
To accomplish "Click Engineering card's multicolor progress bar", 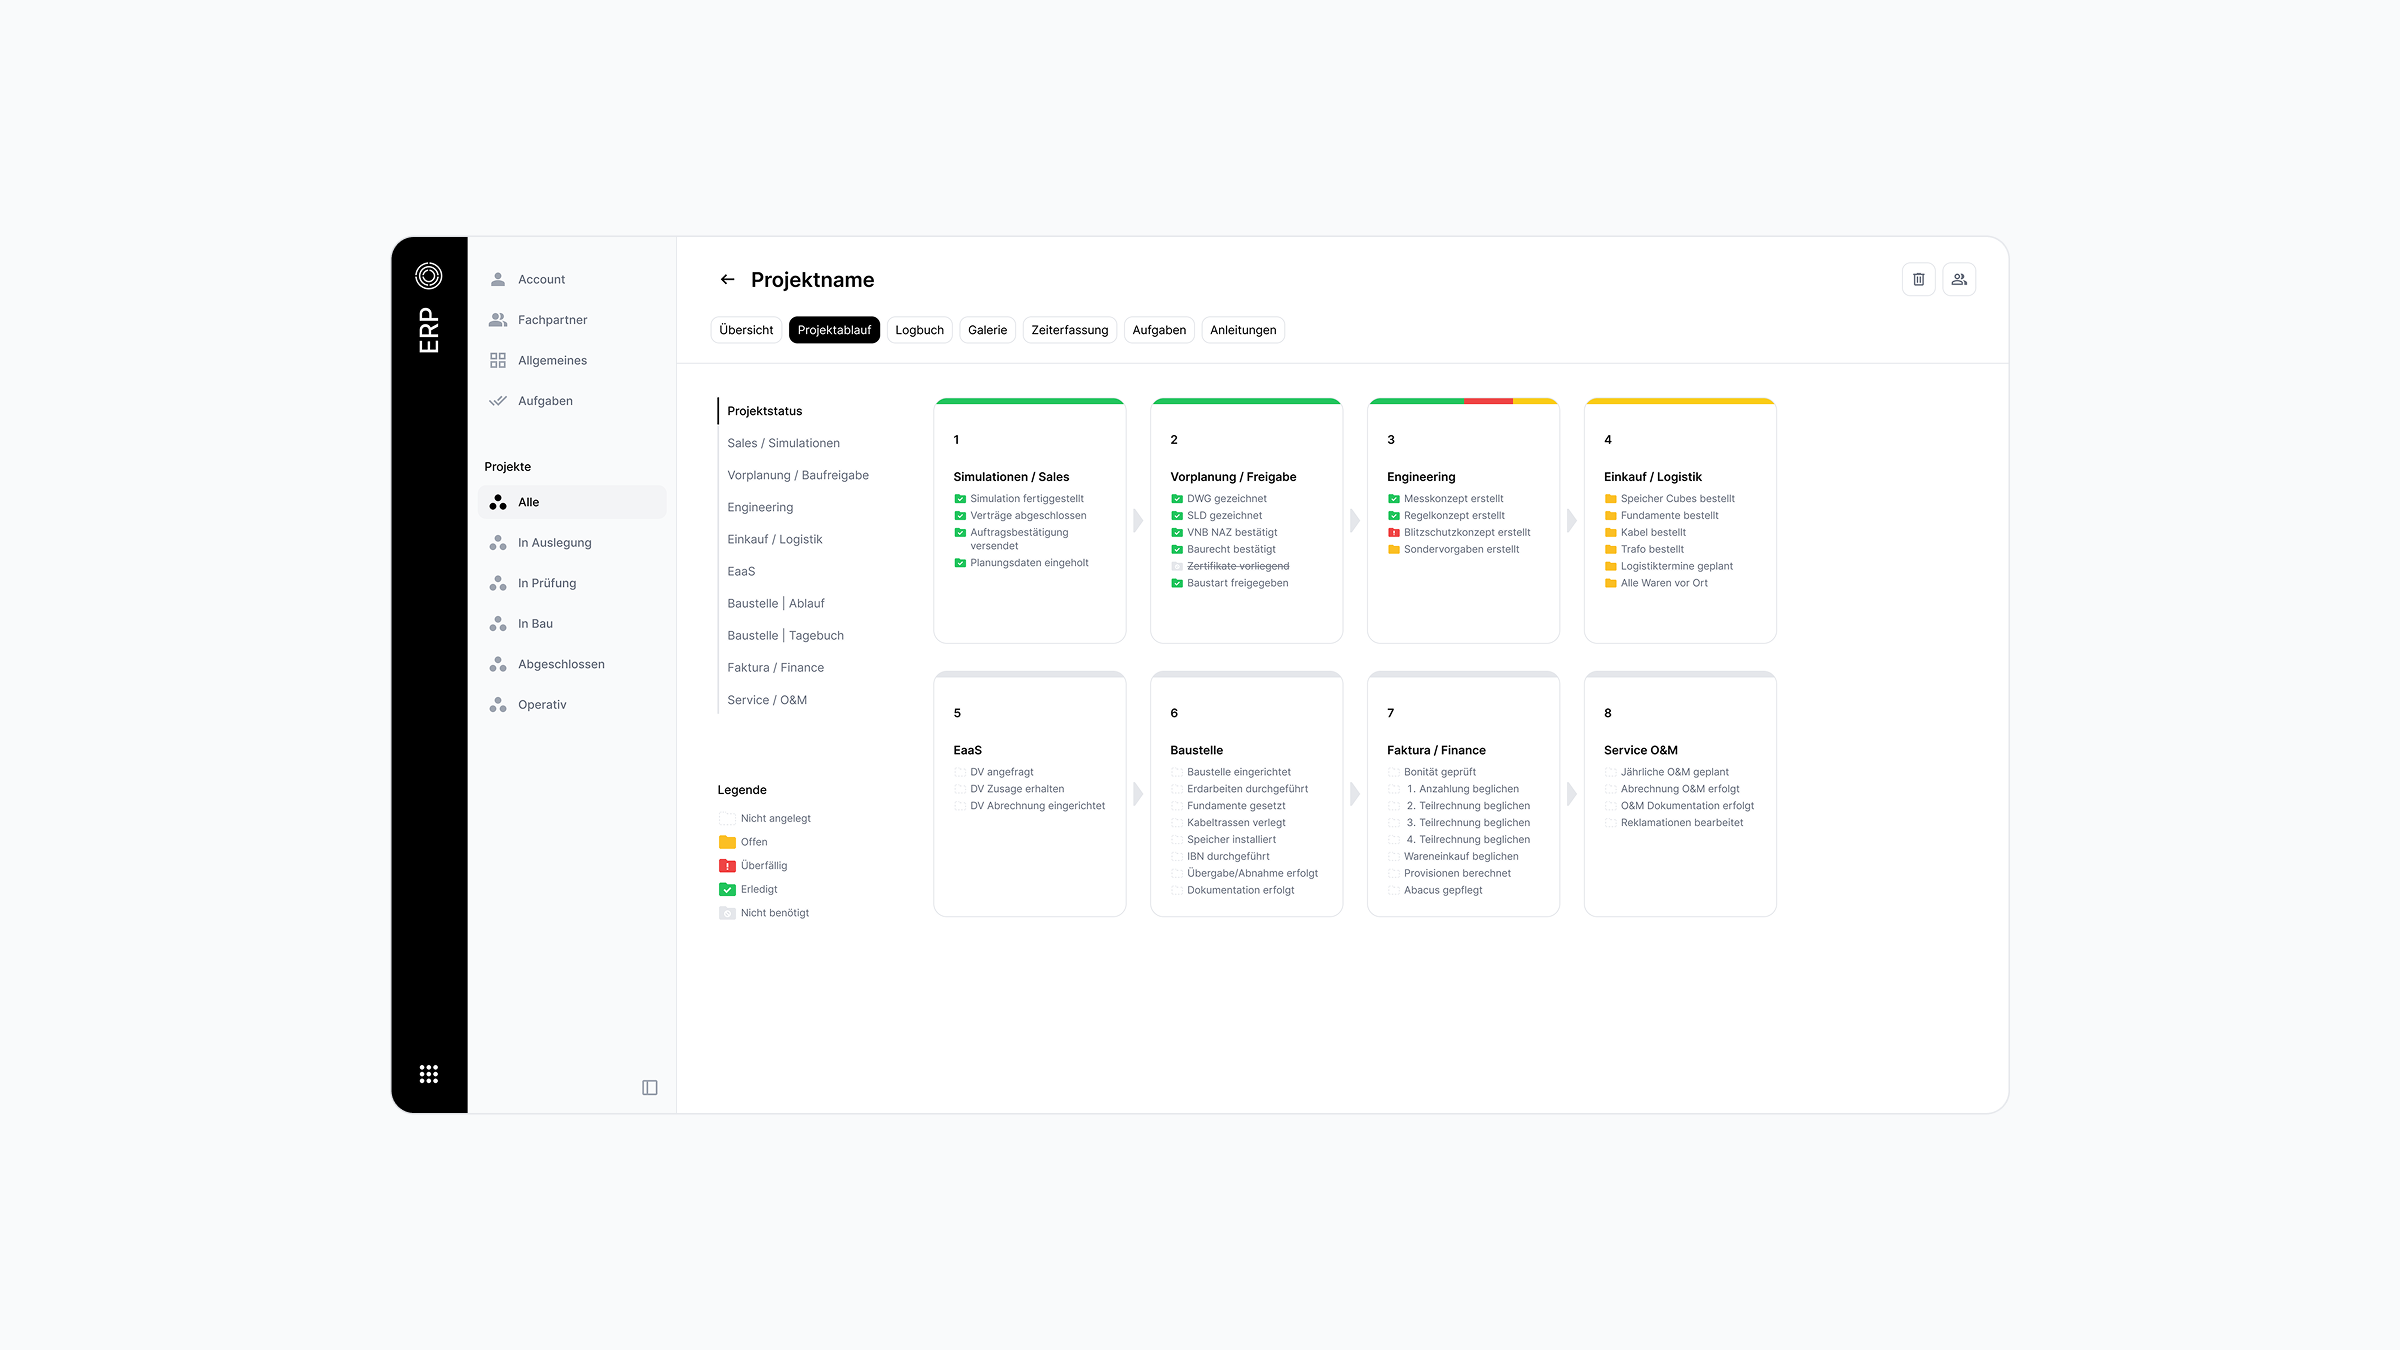I will pos(1462,401).
